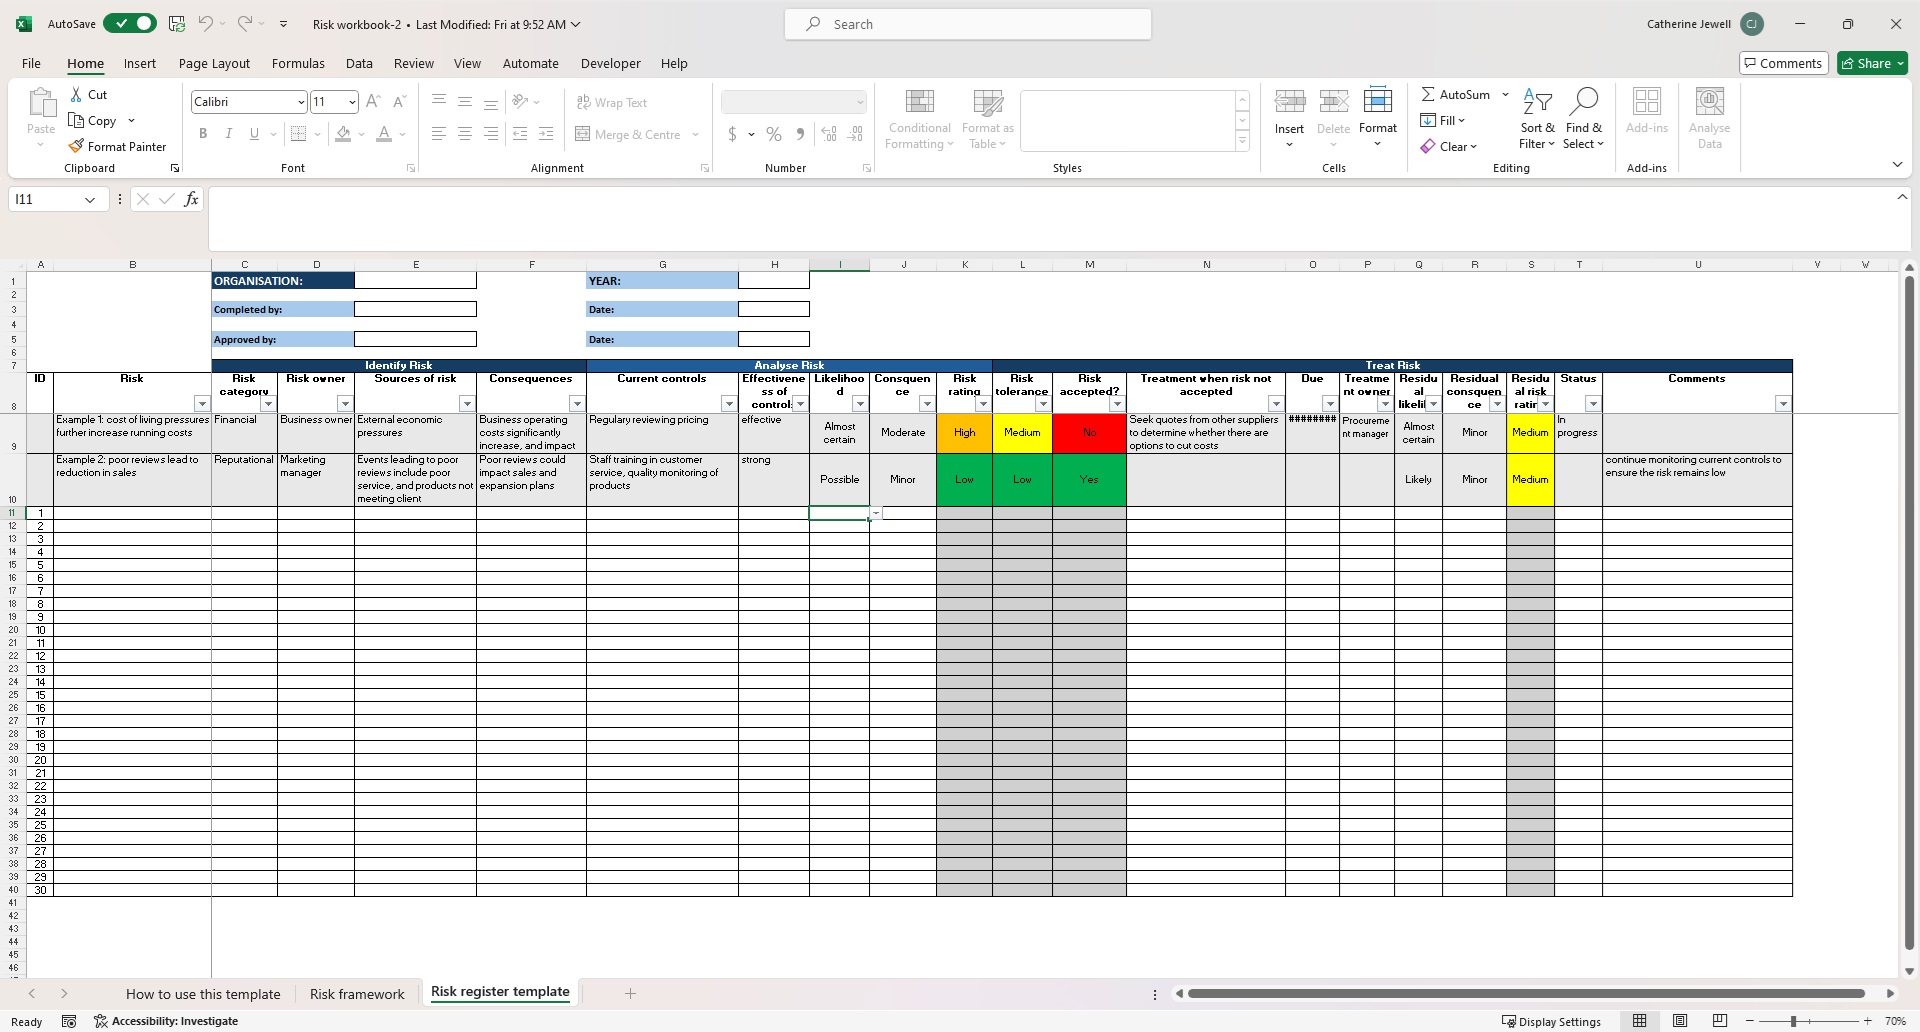Click the Search box in title bar
The image size is (1920, 1032).
tap(968, 24)
